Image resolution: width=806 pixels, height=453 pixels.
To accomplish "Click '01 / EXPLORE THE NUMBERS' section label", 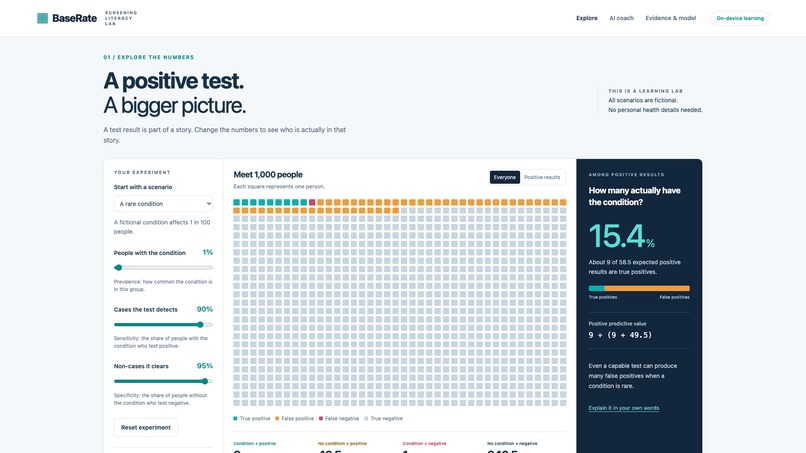I will (x=149, y=57).
